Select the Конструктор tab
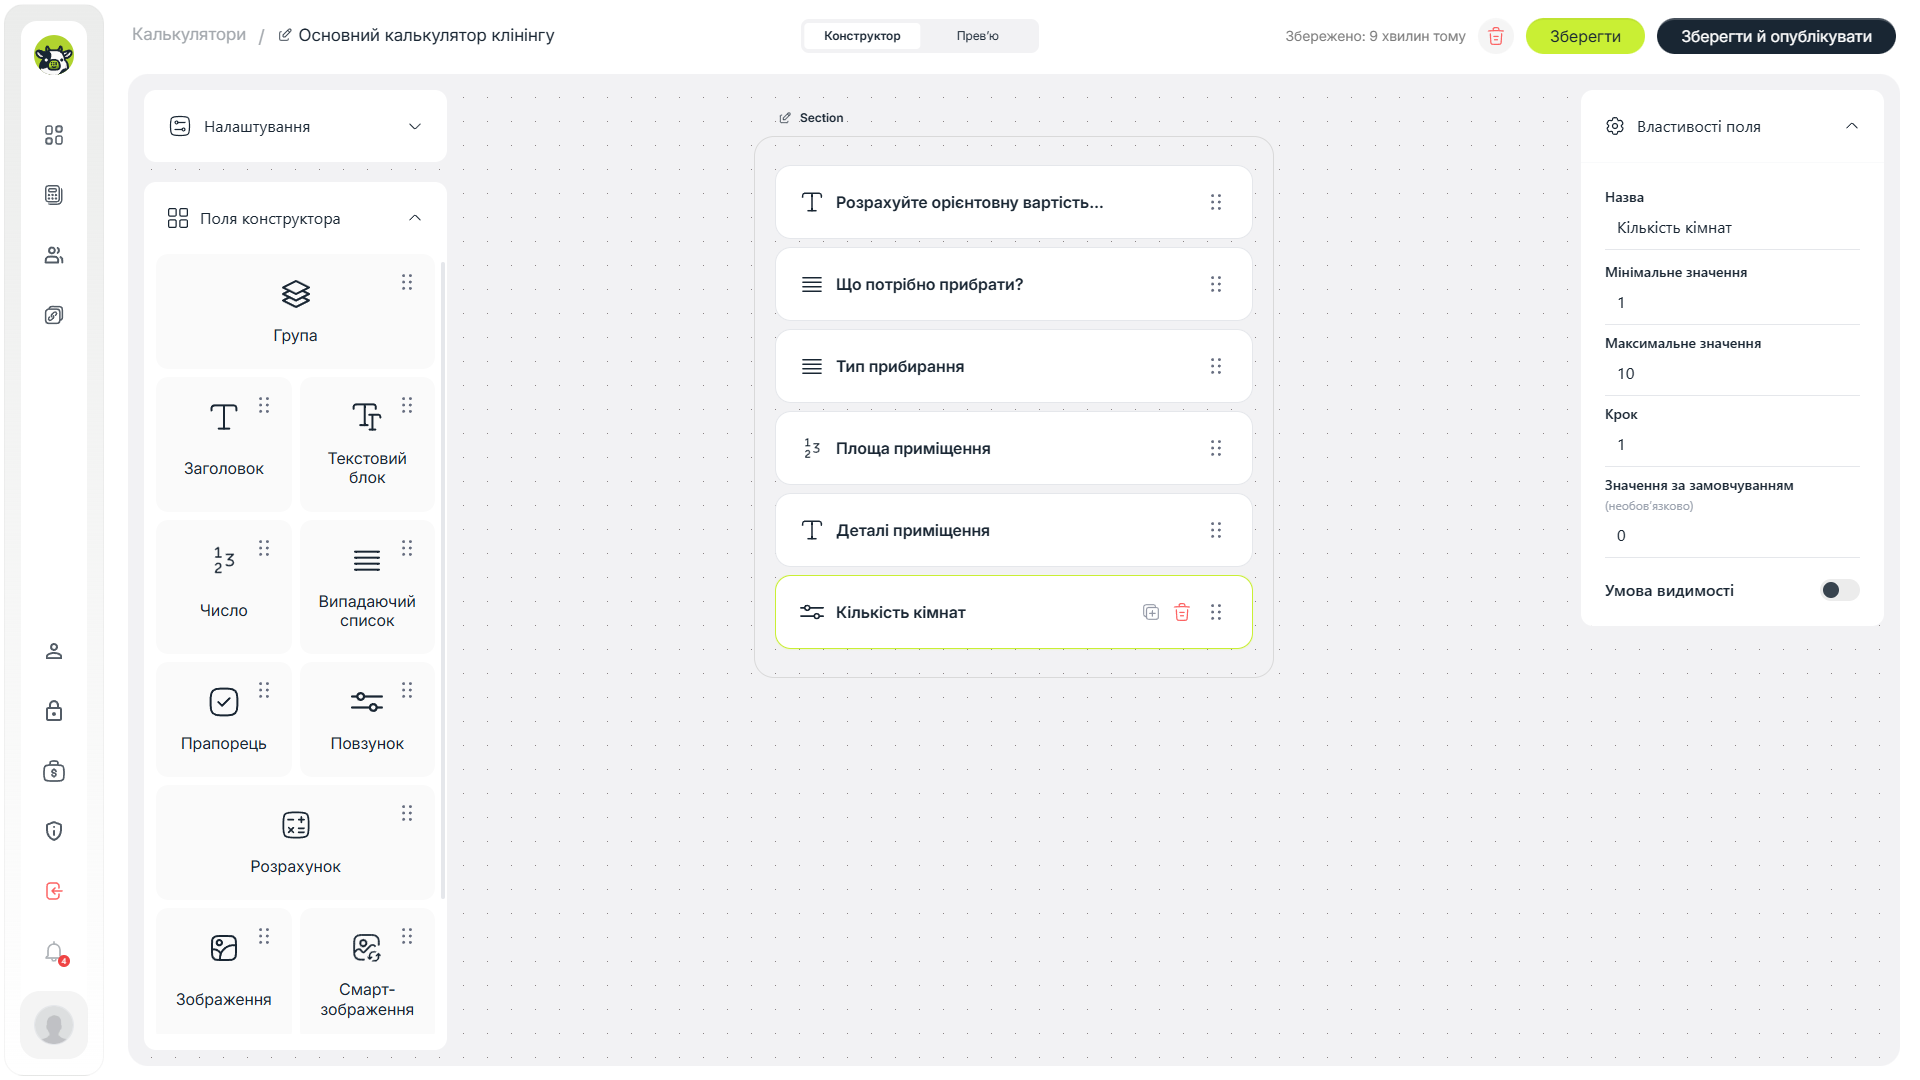The width and height of the screenshot is (1920, 1080). [862, 36]
